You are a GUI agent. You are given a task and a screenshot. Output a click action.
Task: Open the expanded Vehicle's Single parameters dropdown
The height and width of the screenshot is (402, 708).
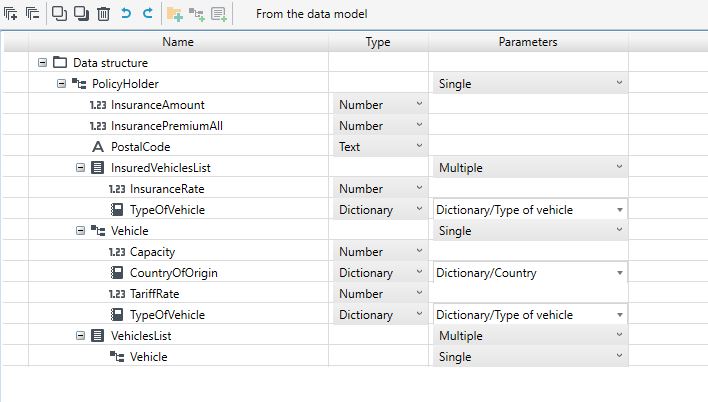pyautogui.click(x=530, y=231)
